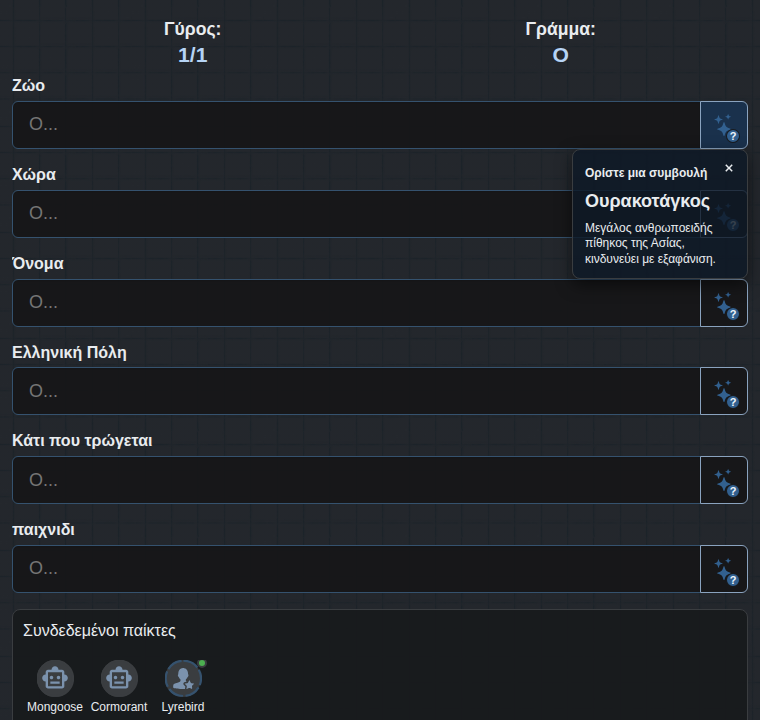Focus the Ελληνική Πόλη input field
The height and width of the screenshot is (720, 760).
[356, 391]
